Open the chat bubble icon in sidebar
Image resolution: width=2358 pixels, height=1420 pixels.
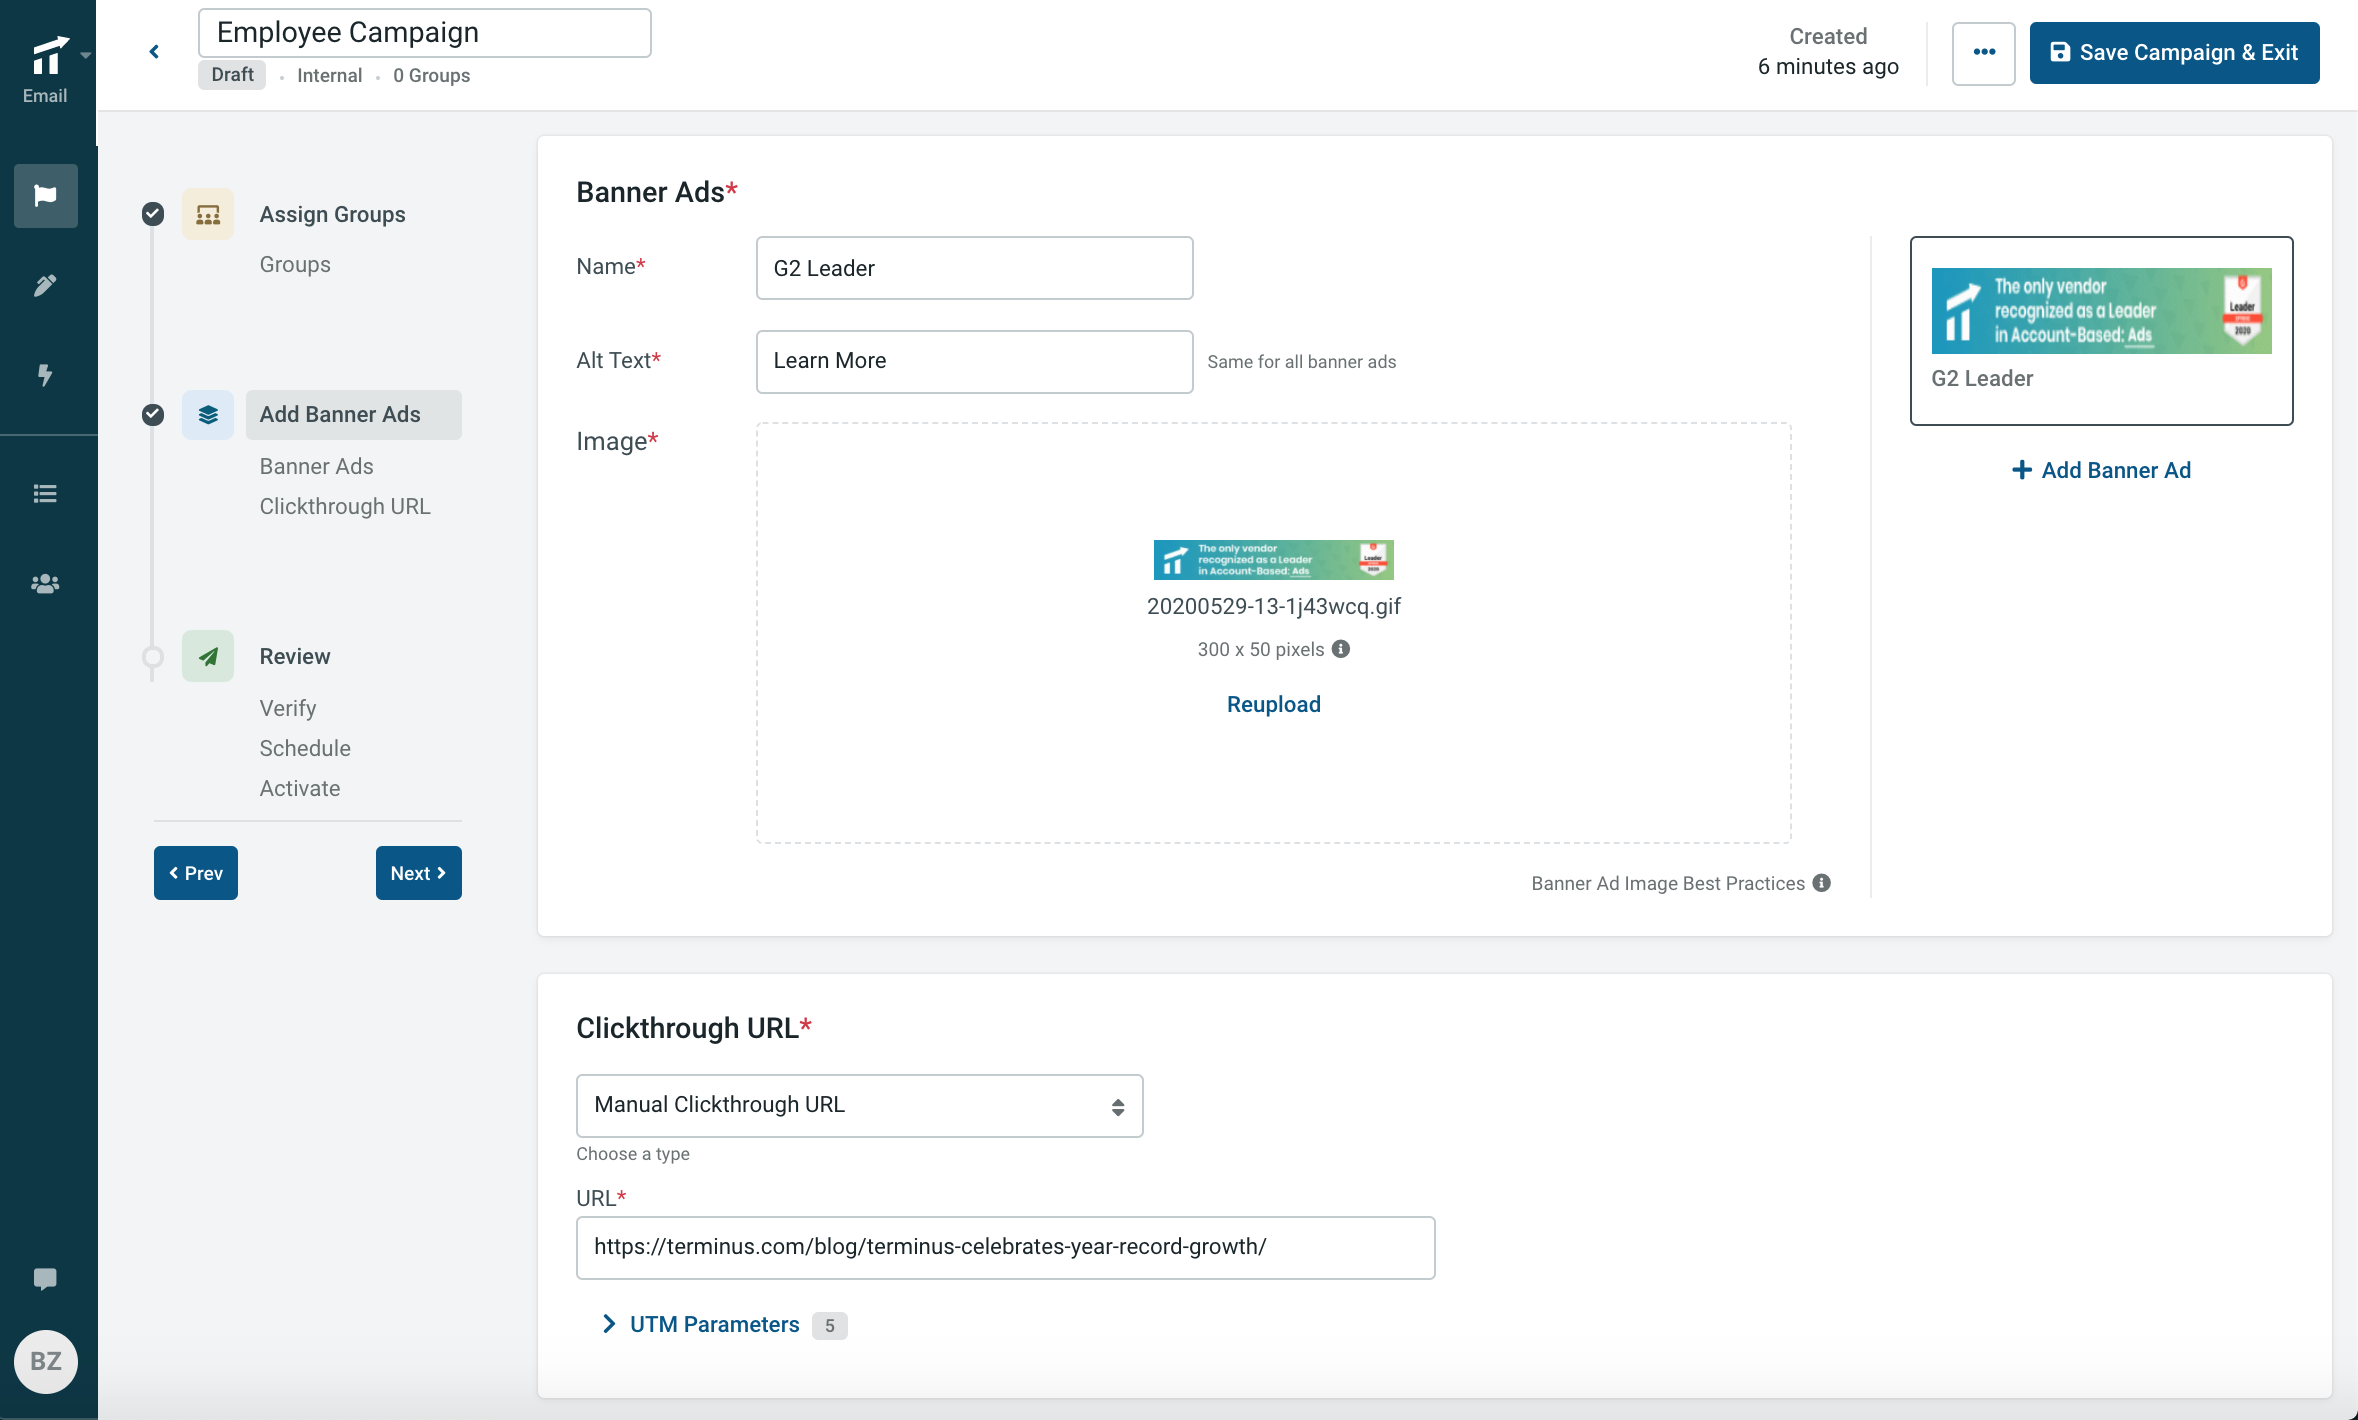click(45, 1279)
